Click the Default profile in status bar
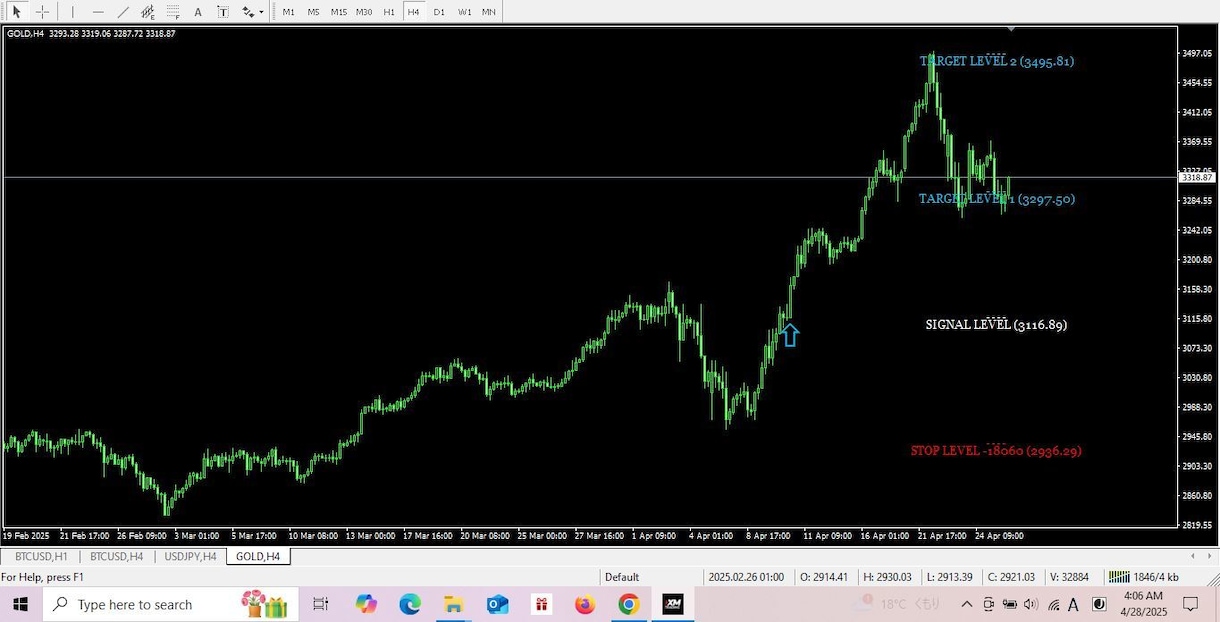This screenshot has width=1220, height=622. click(622, 577)
